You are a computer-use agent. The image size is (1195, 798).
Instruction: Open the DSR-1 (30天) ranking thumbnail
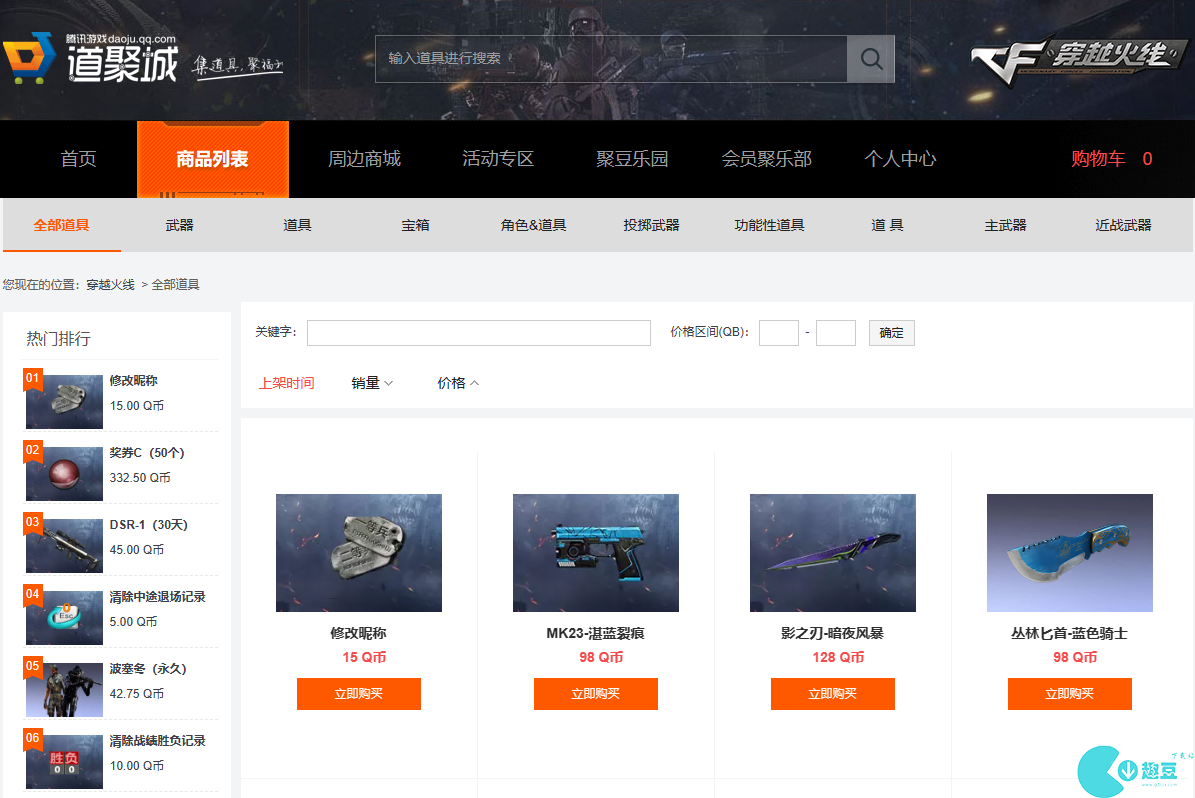point(64,546)
